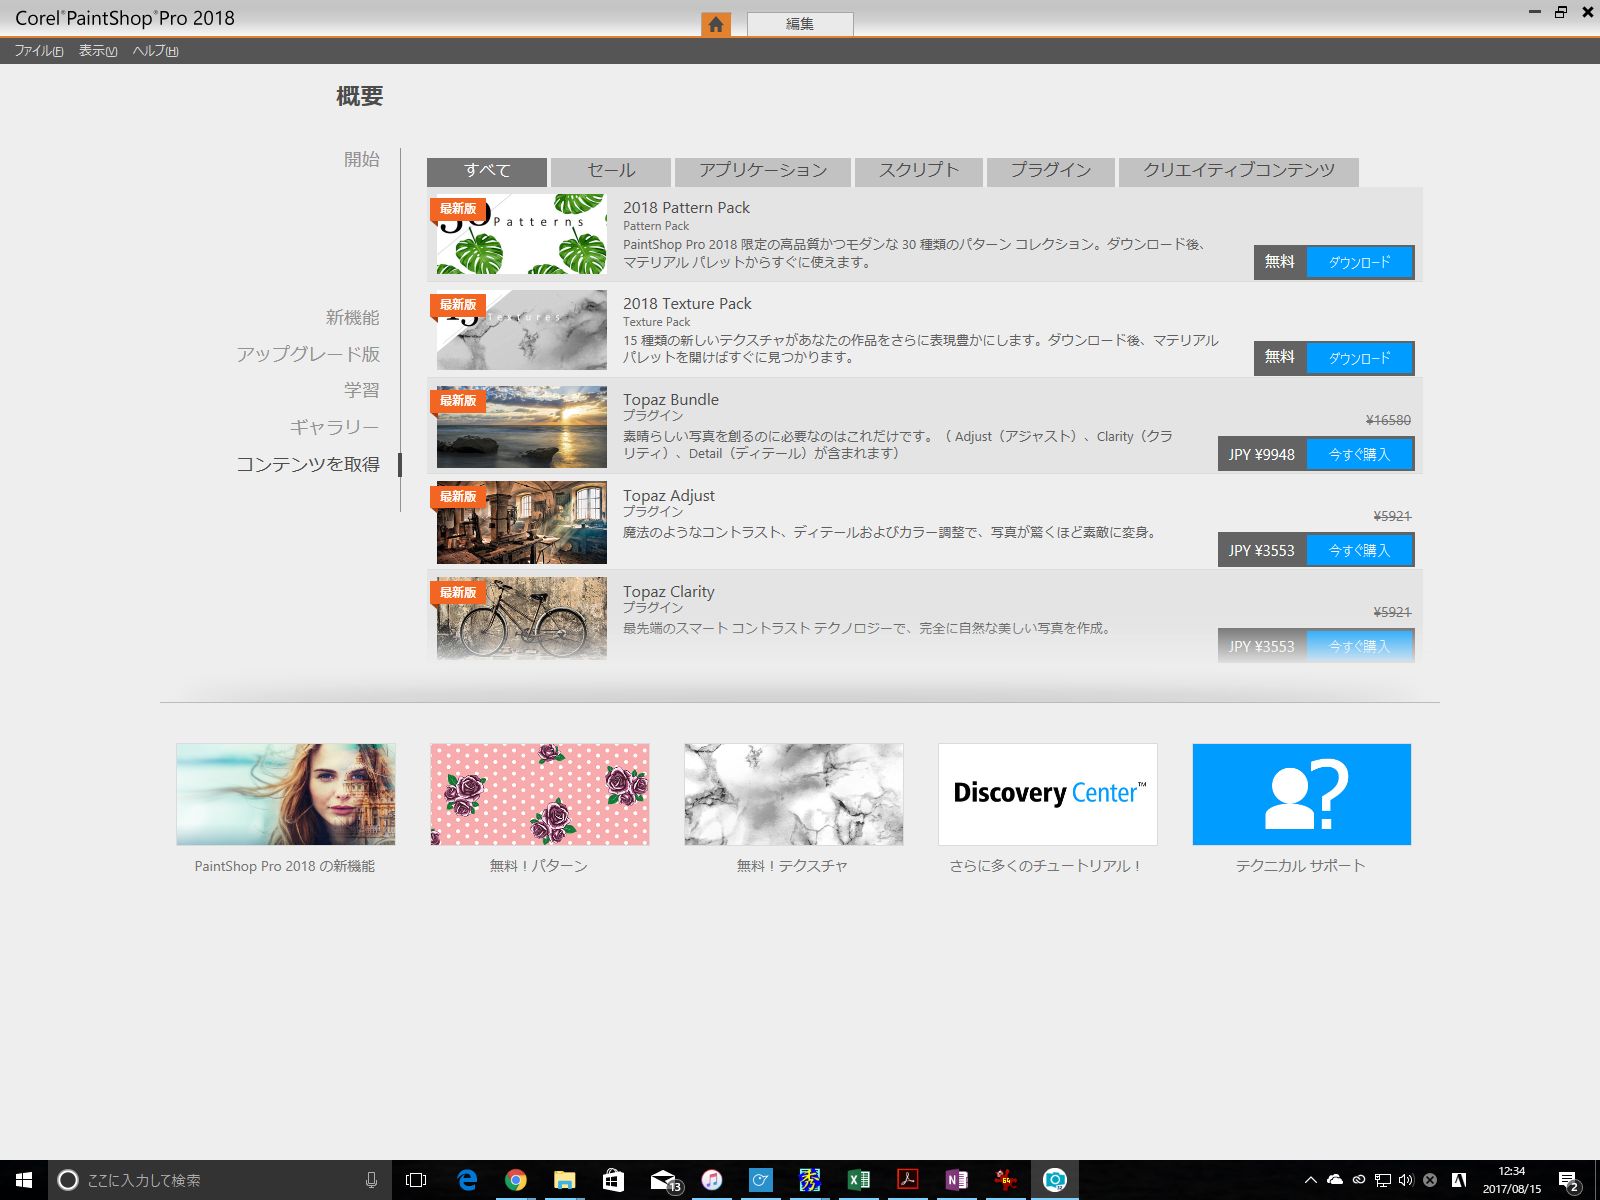Image resolution: width=1600 pixels, height=1200 pixels.
Task: Click the struck-through "¥16580" original price
Action: click(x=1389, y=420)
